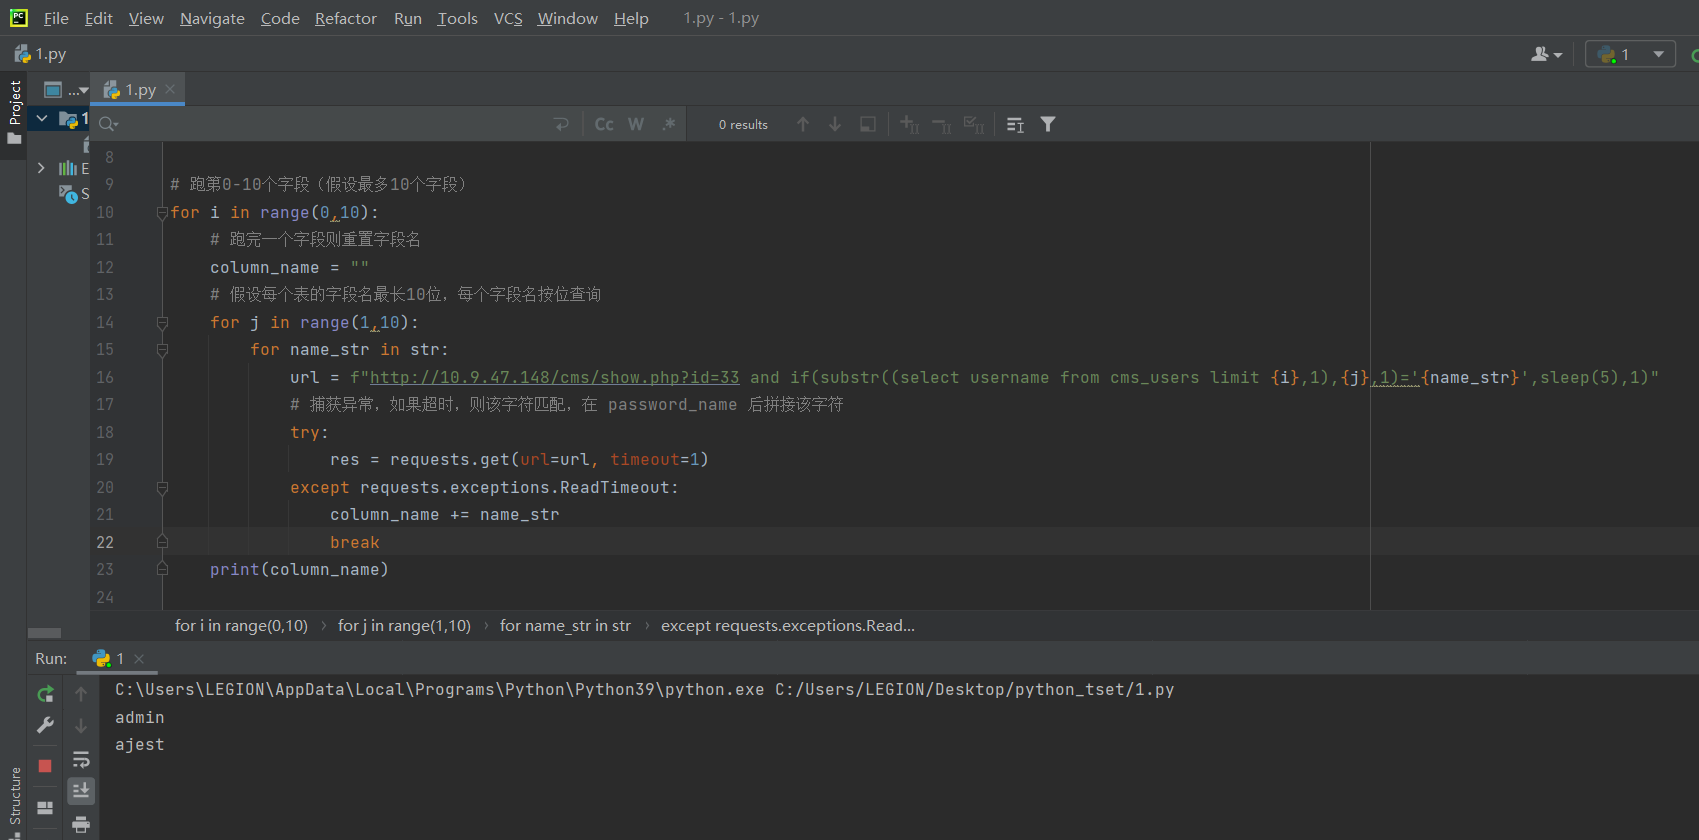
Task: Click in the search text field
Action: (x=335, y=124)
